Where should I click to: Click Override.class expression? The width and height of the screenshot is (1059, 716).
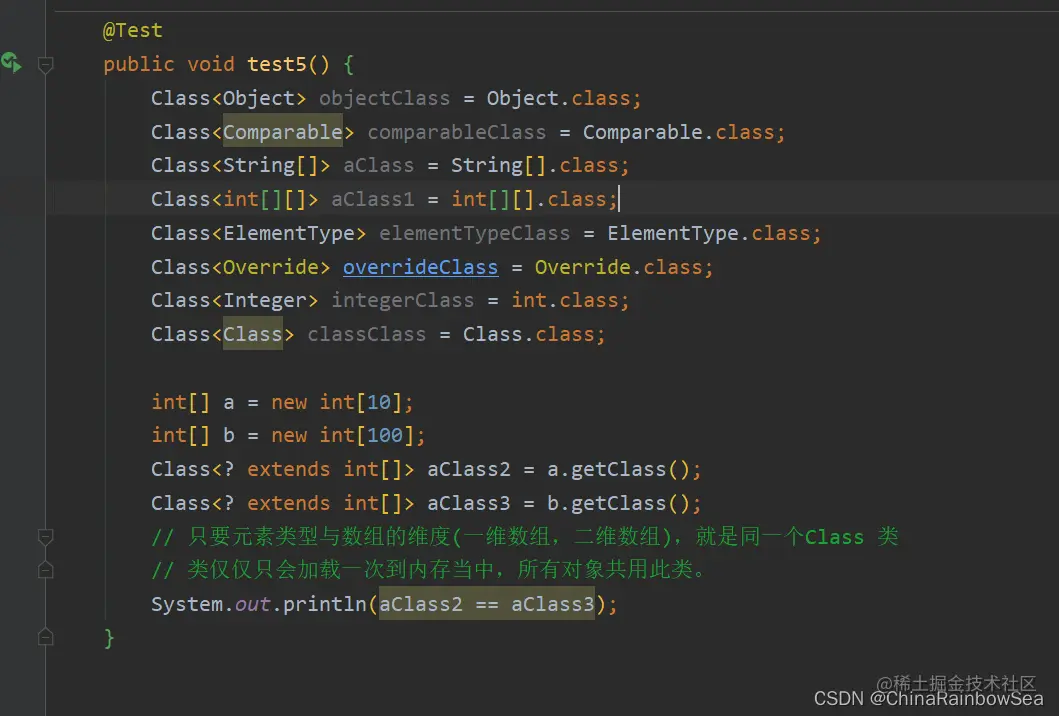(x=619, y=267)
